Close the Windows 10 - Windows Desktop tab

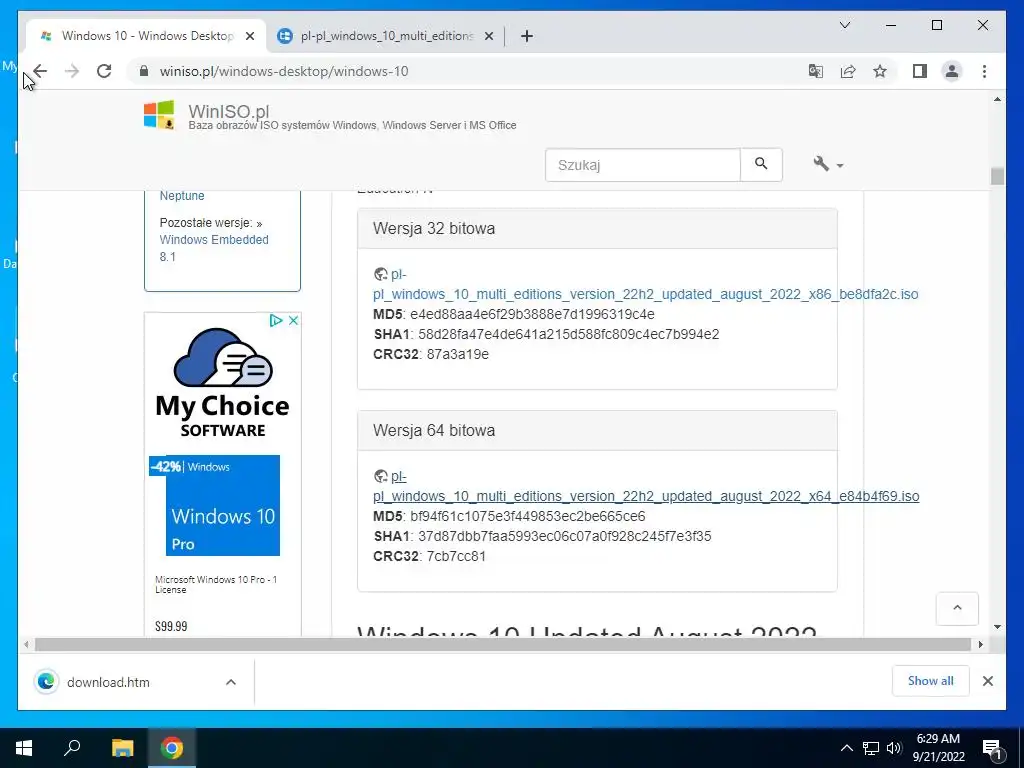(x=249, y=36)
